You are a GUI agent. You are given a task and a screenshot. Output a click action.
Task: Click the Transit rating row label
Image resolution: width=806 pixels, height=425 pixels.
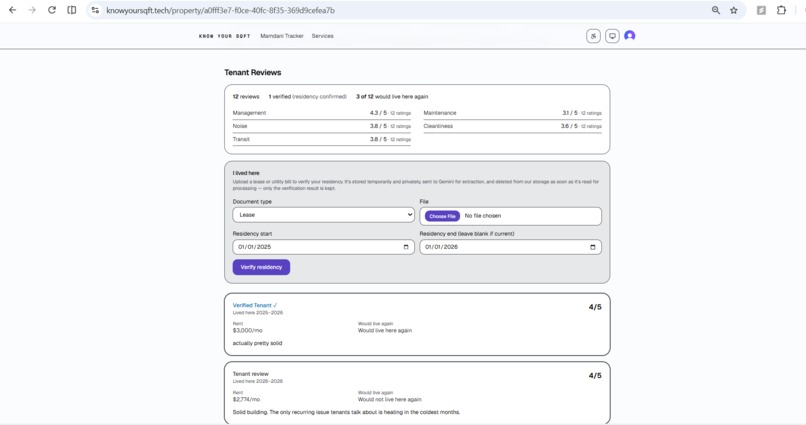(241, 139)
